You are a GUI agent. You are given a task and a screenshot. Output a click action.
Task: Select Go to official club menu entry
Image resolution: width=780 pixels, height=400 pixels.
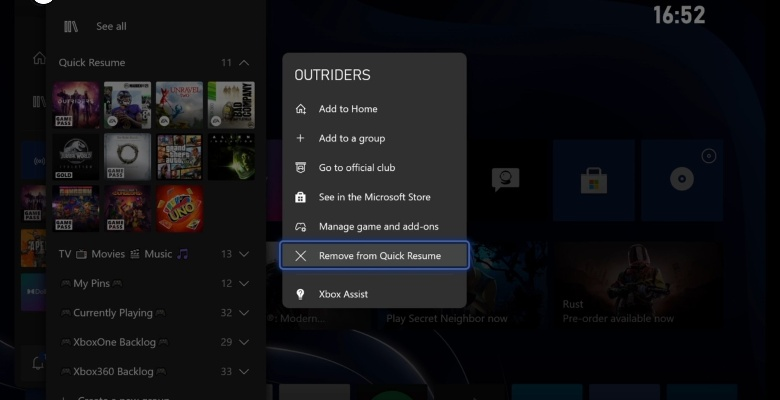(x=358, y=168)
